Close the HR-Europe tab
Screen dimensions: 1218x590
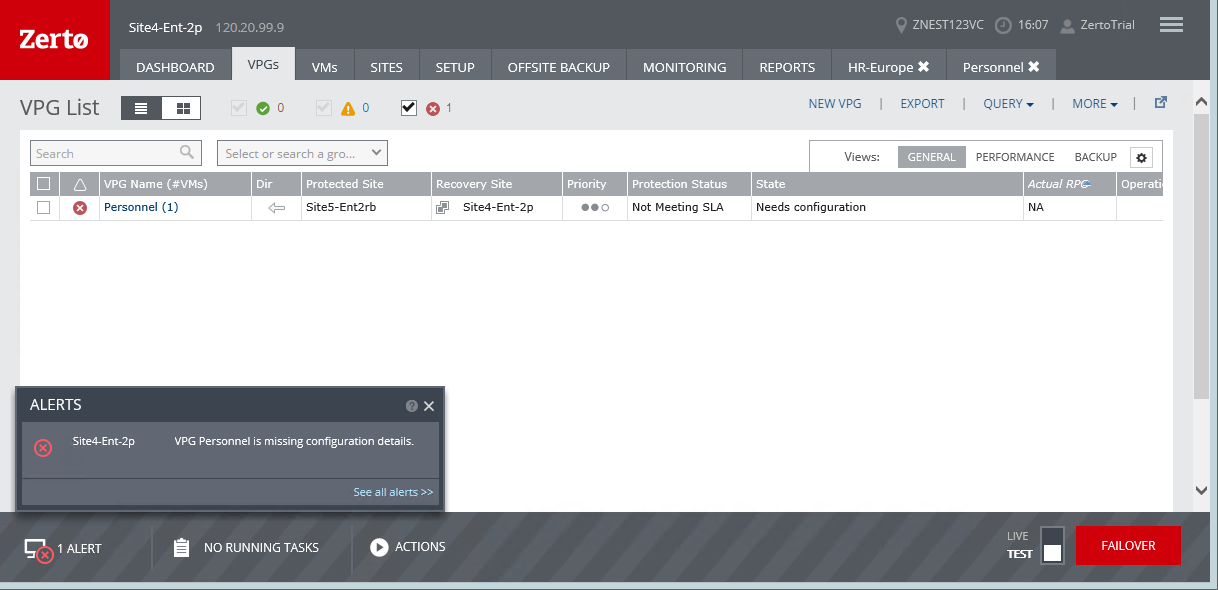[924, 66]
